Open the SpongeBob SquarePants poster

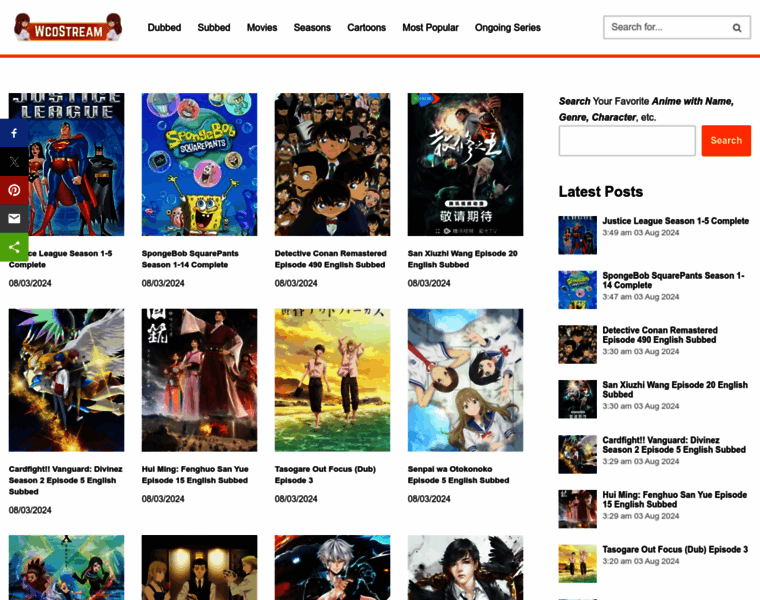199,164
